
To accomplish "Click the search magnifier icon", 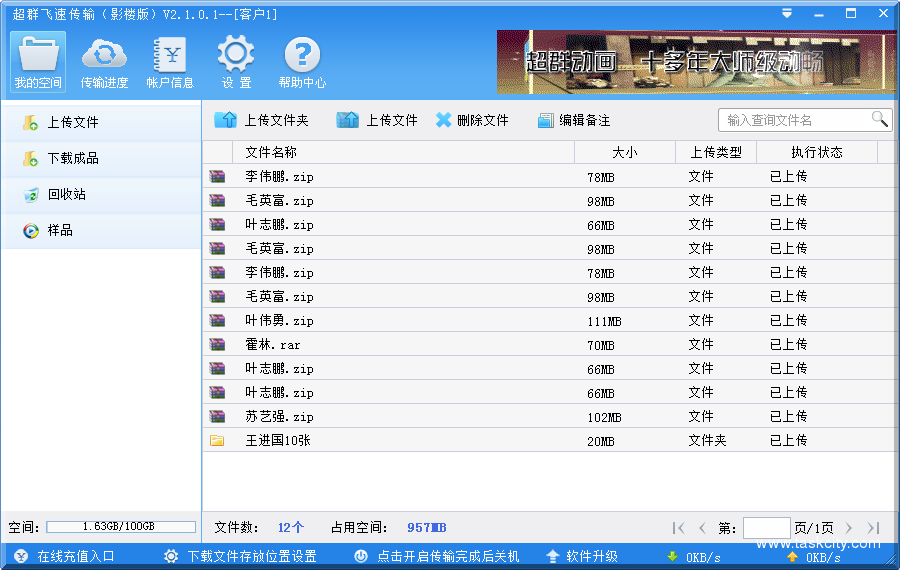I will pyautogui.click(x=879, y=119).
